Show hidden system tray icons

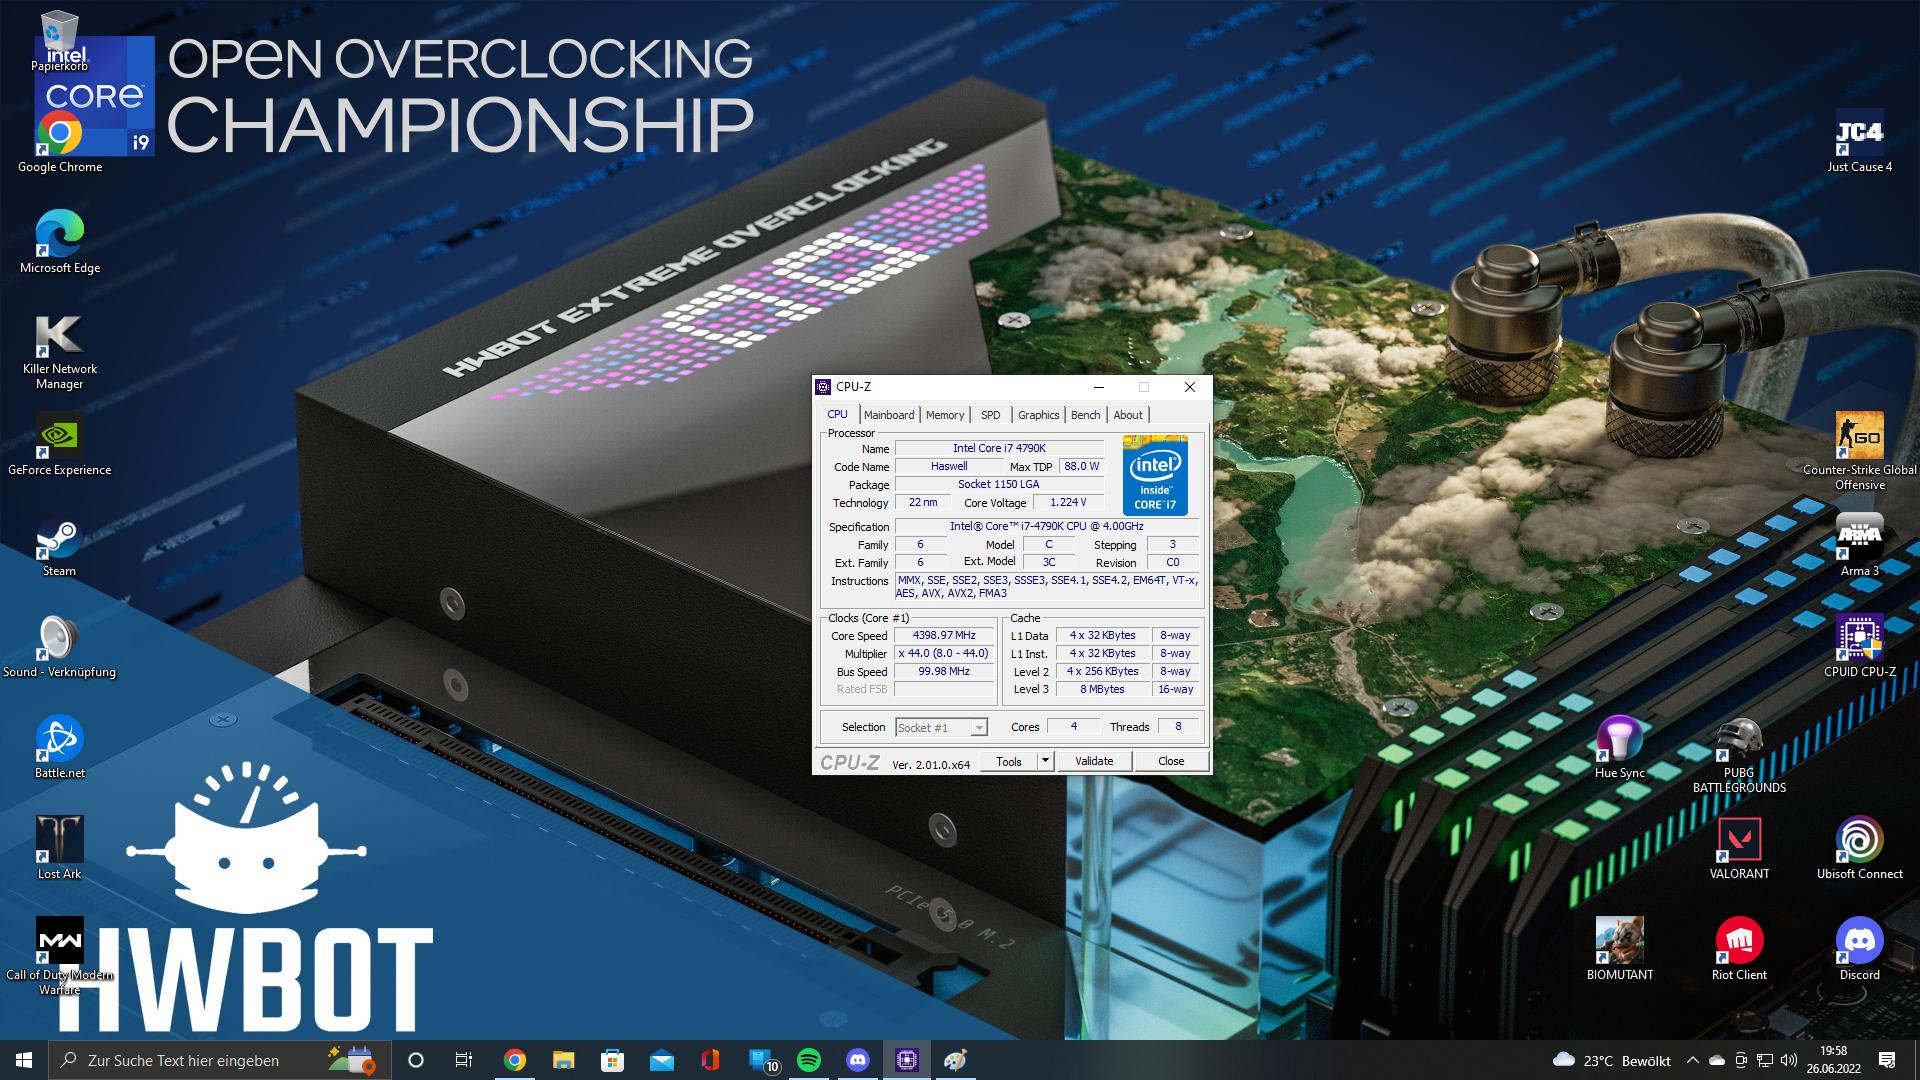point(1692,1060)
